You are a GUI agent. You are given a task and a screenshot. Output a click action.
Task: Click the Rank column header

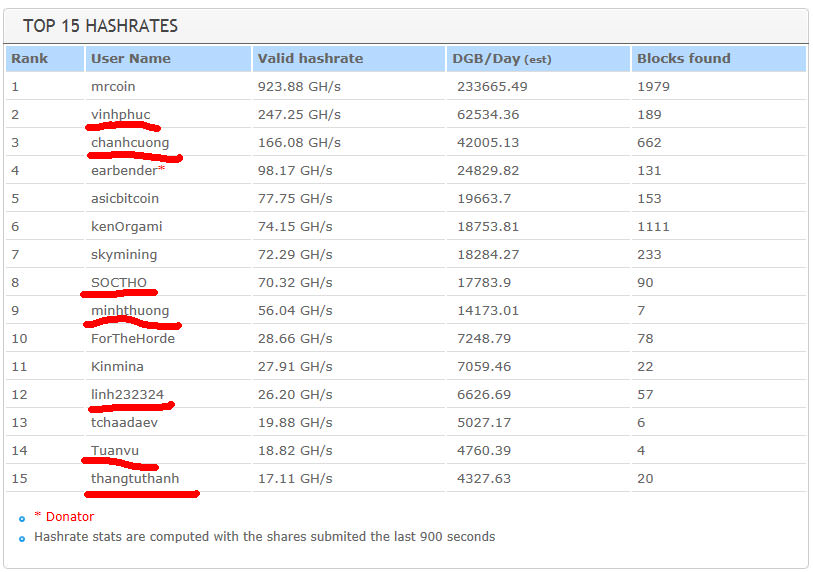click(x=45, y=59)
